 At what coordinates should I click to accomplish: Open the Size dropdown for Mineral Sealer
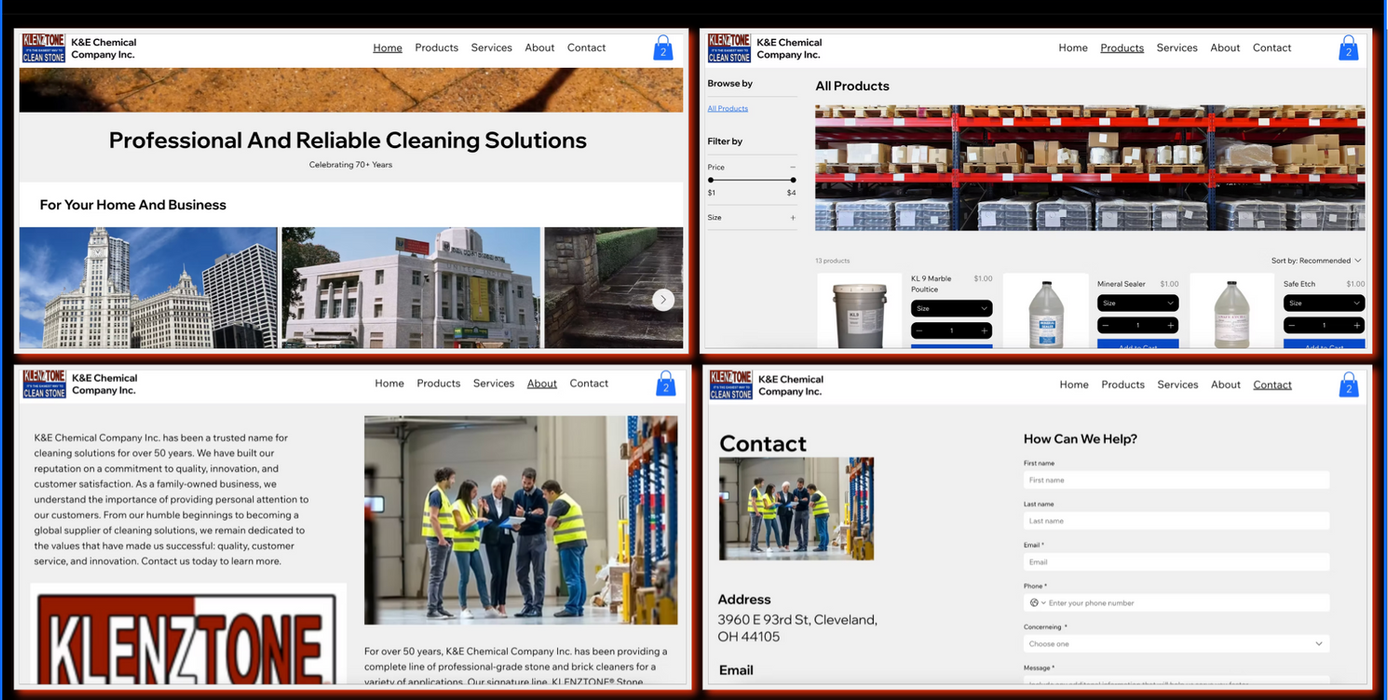pos(1137,302)
